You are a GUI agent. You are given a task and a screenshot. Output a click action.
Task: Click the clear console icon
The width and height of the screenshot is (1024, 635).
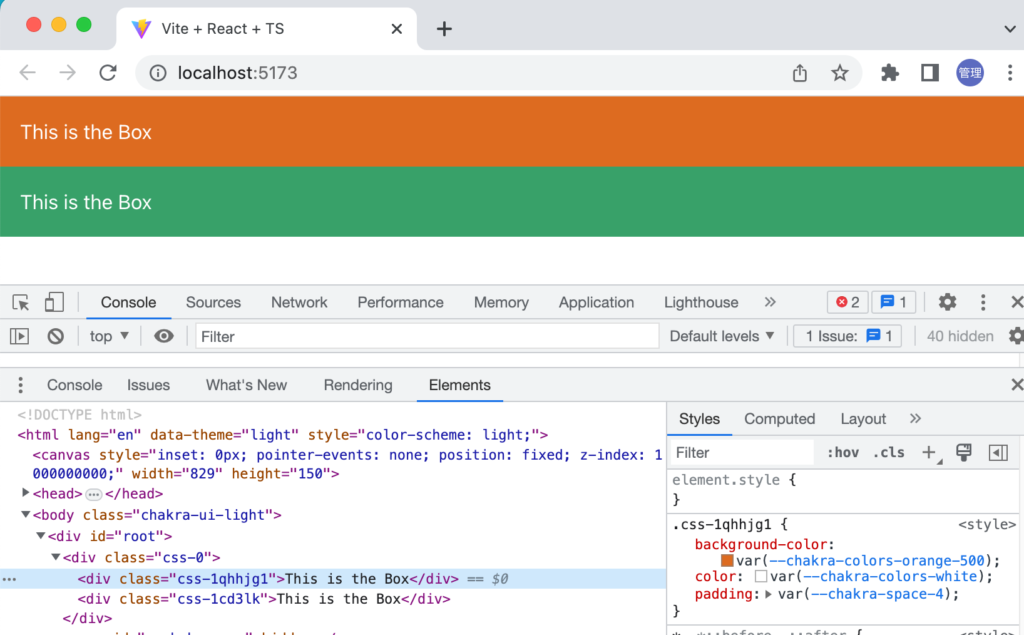pos(56,336)
